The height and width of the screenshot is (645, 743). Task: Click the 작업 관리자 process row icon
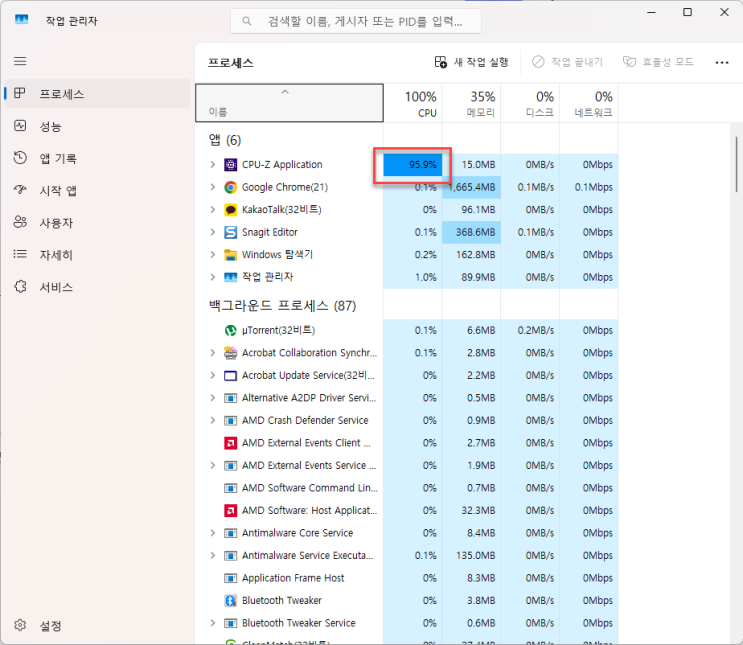230,277
